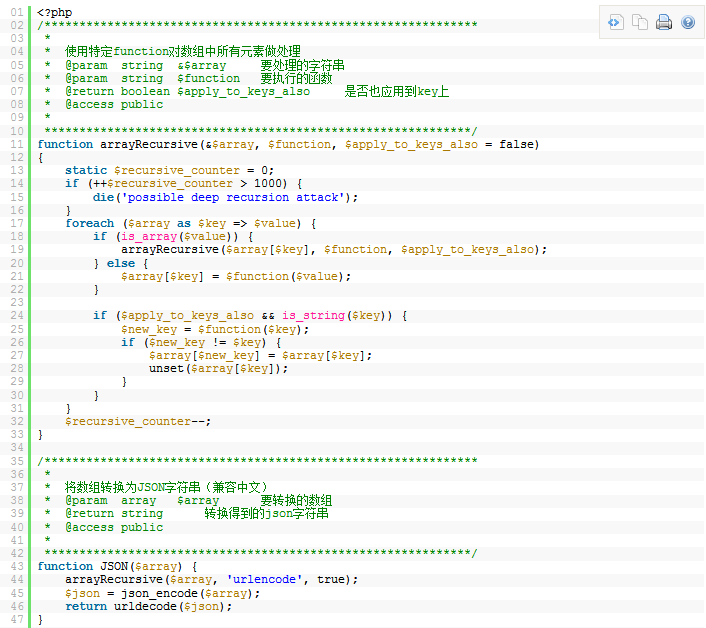Image resolution: width=706 pixels, height=628 pixels.
Task: Click 'return urldecode($json);' statement
Action: (x=149, y=607)
